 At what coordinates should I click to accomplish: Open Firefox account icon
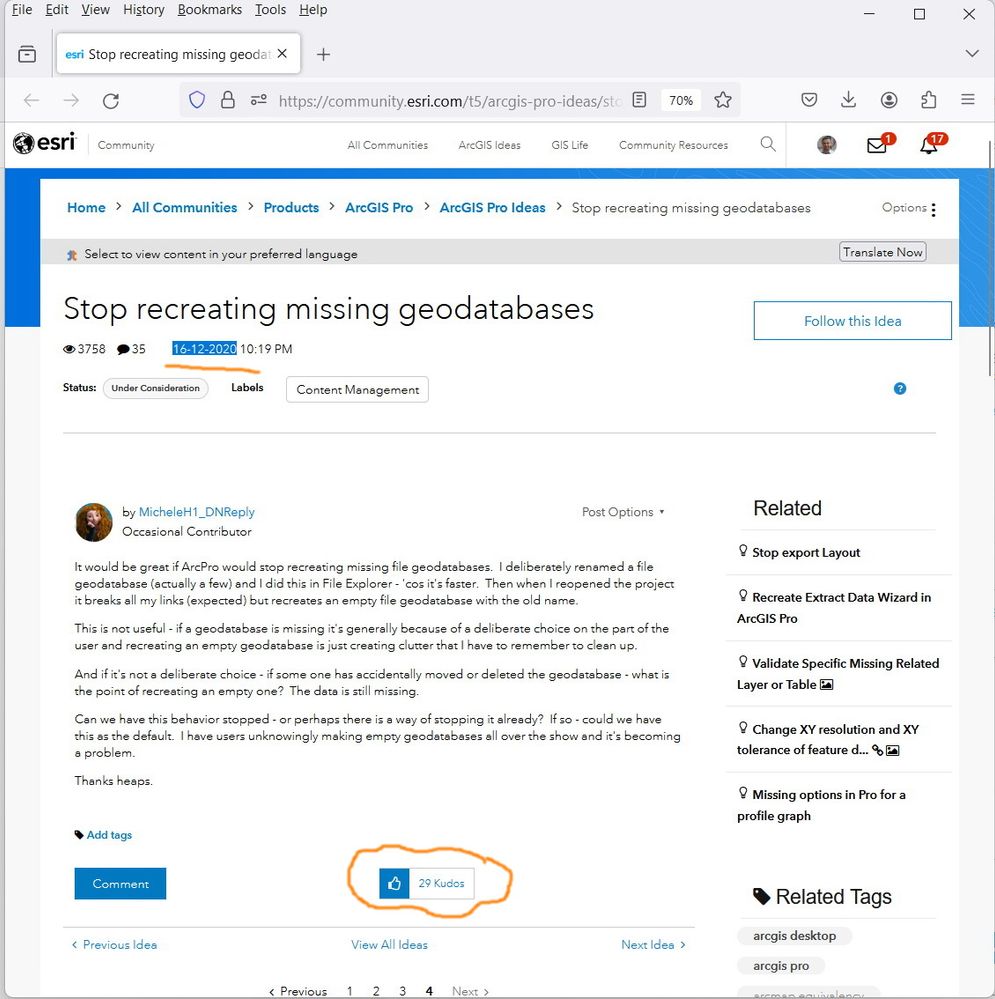tap(889, 99)
